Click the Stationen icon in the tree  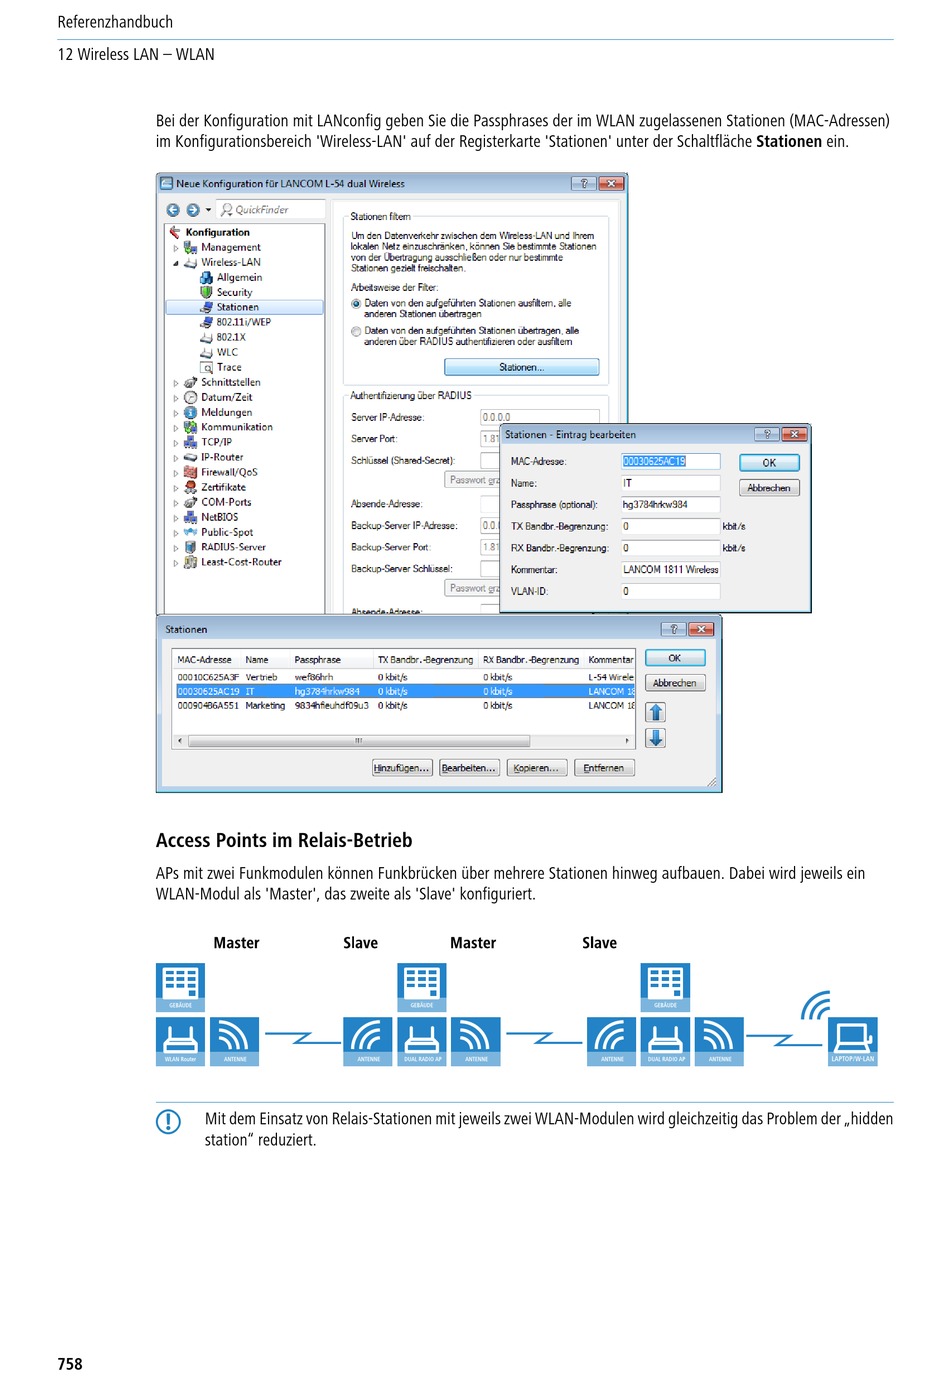(207, 307)
